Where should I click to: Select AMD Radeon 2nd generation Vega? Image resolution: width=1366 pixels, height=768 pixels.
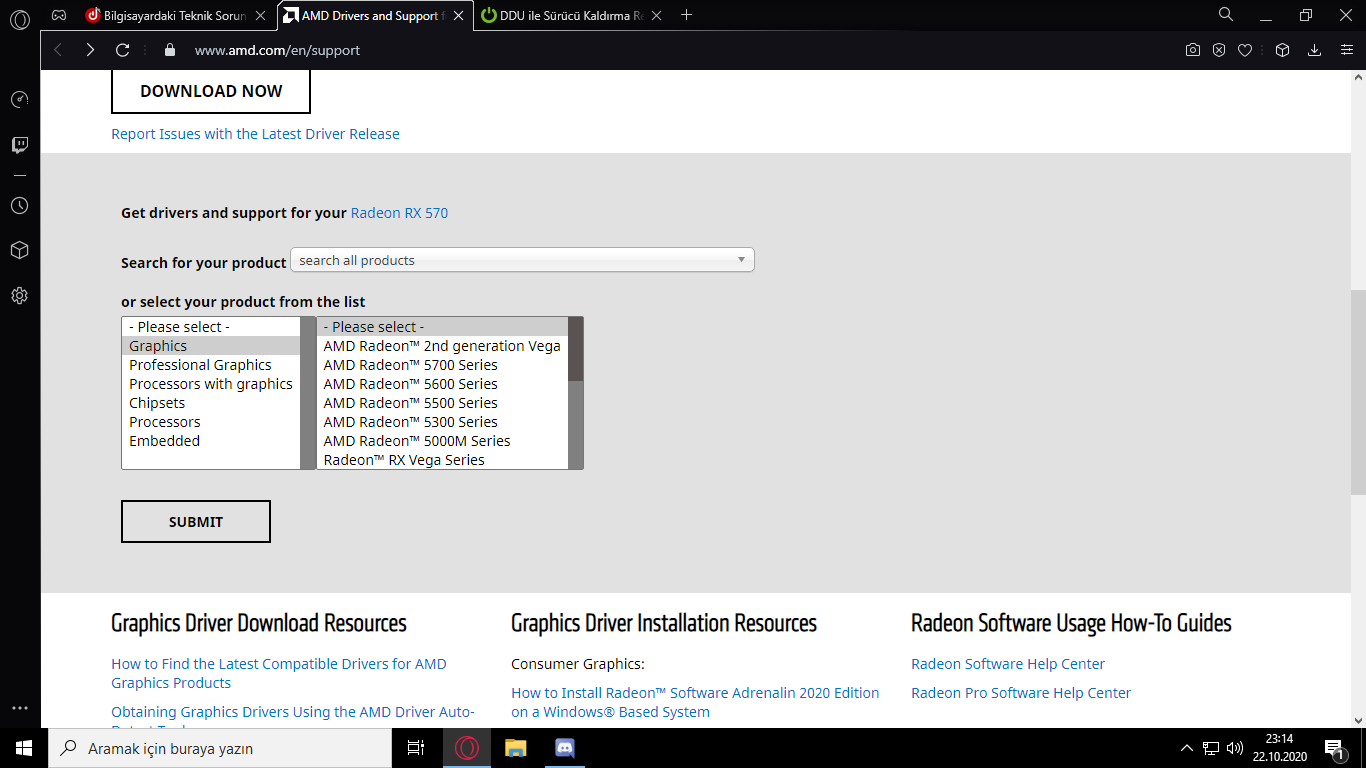pos(442,346)
